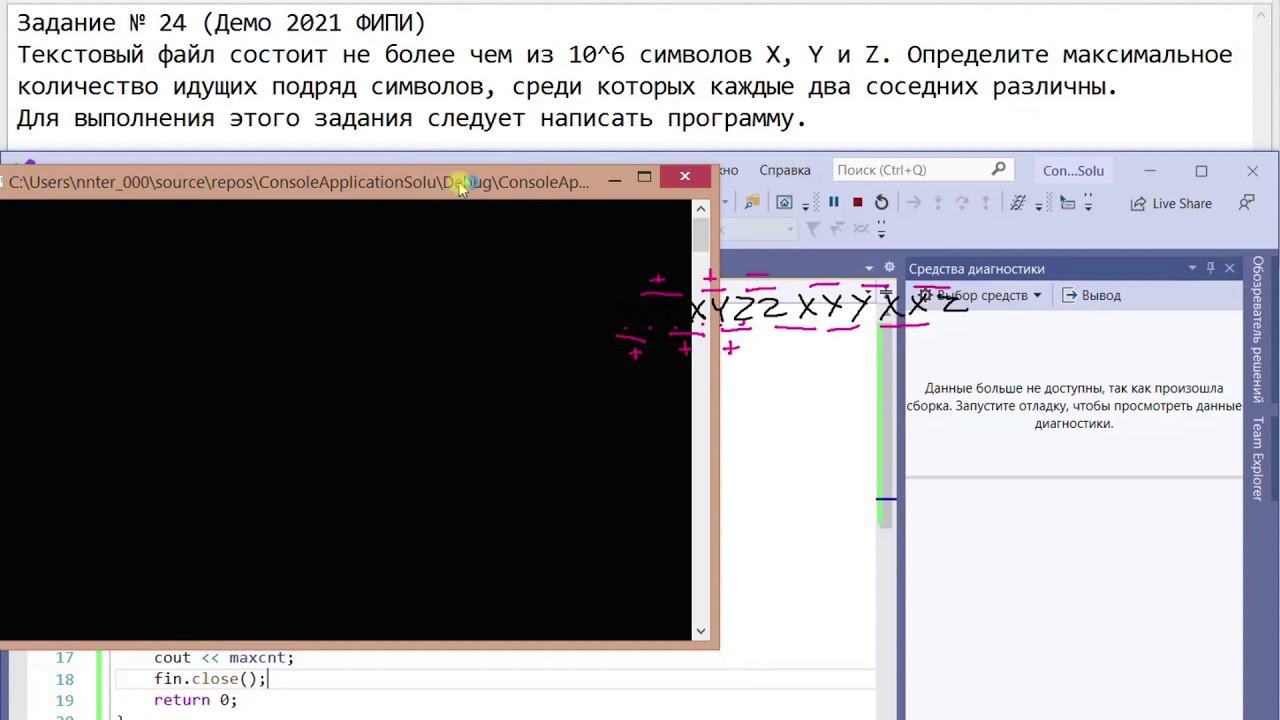The height and width of the screenshot is (720, 1280).
Task: Click the console window vertical scrollbar thumb
Action: pyautogui.click(x=701, y=234)
